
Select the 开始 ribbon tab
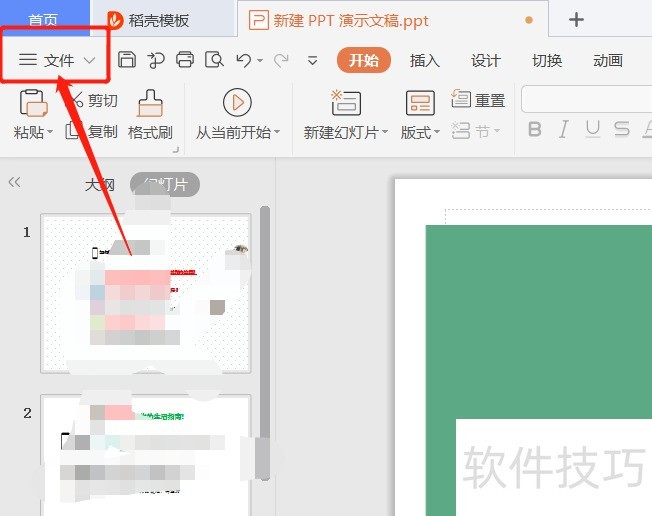click(364, 60)
